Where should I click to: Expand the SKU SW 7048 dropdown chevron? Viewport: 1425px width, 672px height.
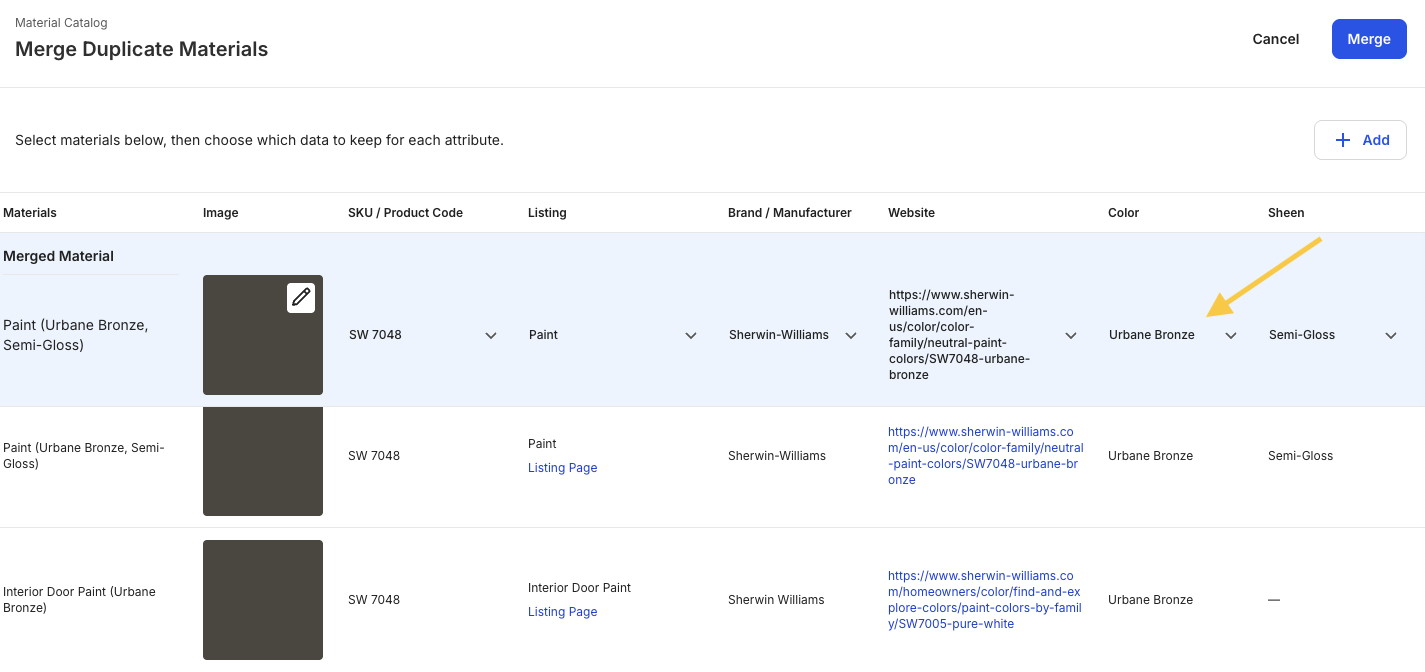[x=491, y=335]
